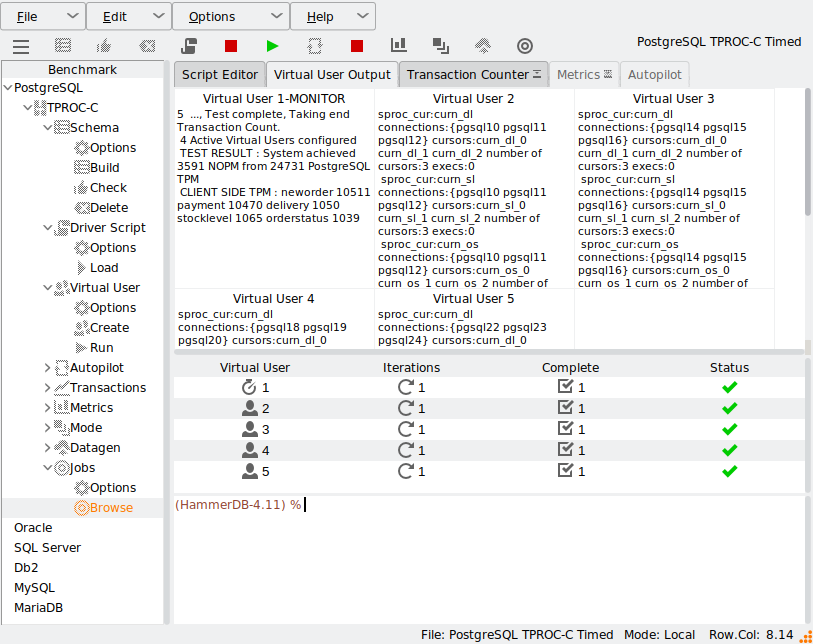Click the complete checkbox for virtual user 2
Viewport: 813px width, 644px height.
pos(565,408)
